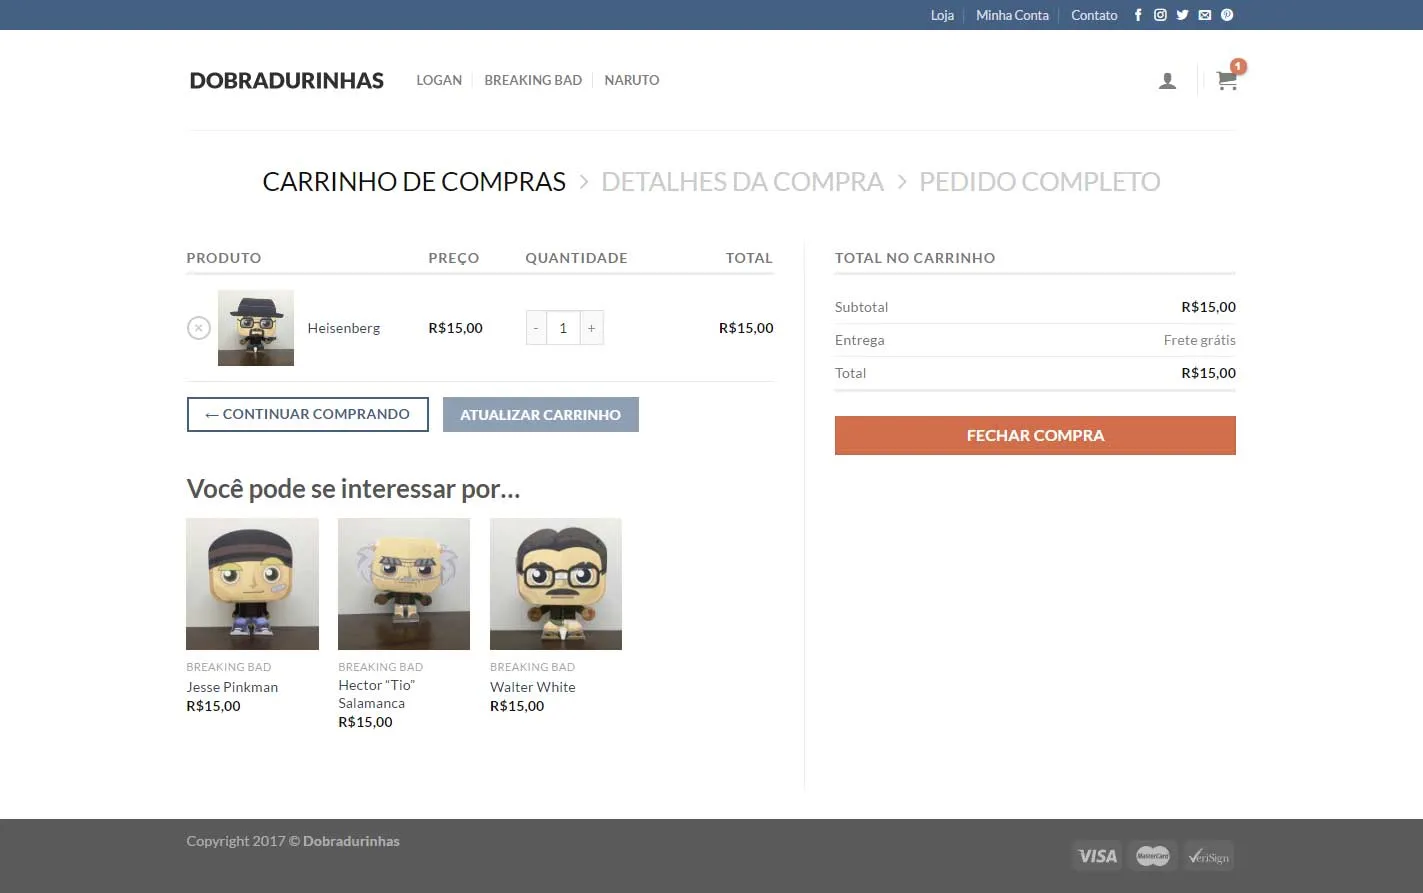1423x893 pixels.
Task: Click the email envelope icon in header
Action: [x=1204, y=15]
